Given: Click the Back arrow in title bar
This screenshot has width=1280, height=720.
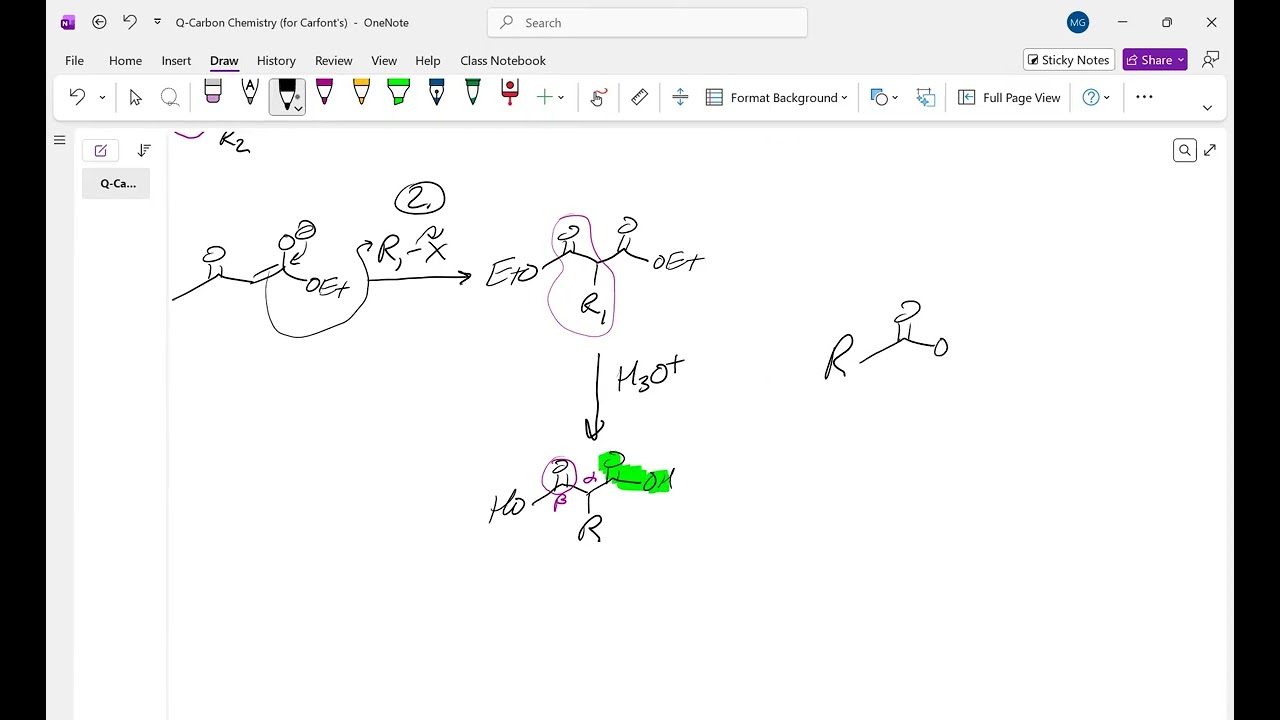Looking at the screenshot, I should [99, 22].
